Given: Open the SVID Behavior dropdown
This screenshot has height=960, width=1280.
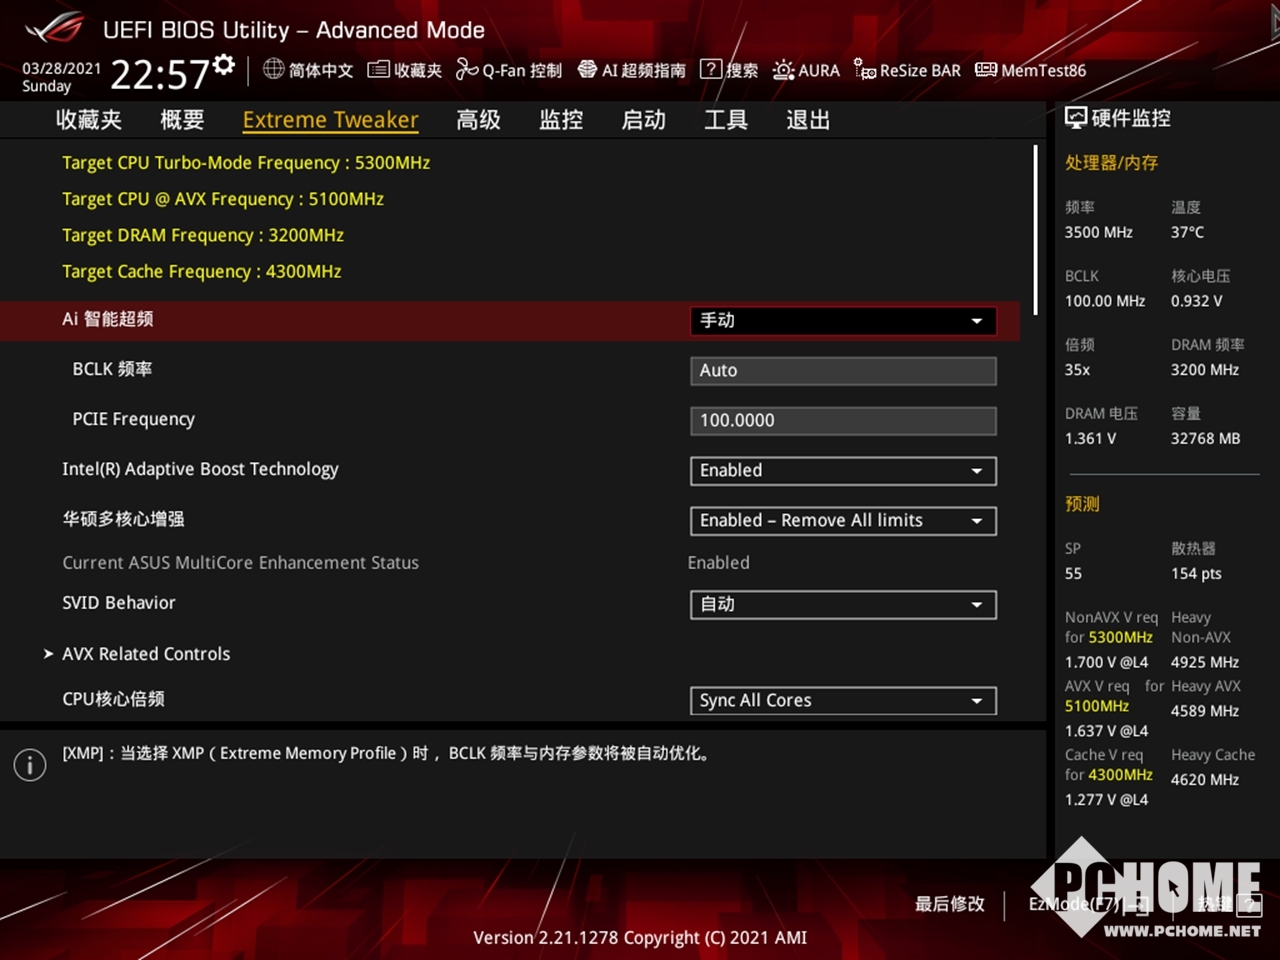Looking at the screenshot, I should (x=842, y=605).
